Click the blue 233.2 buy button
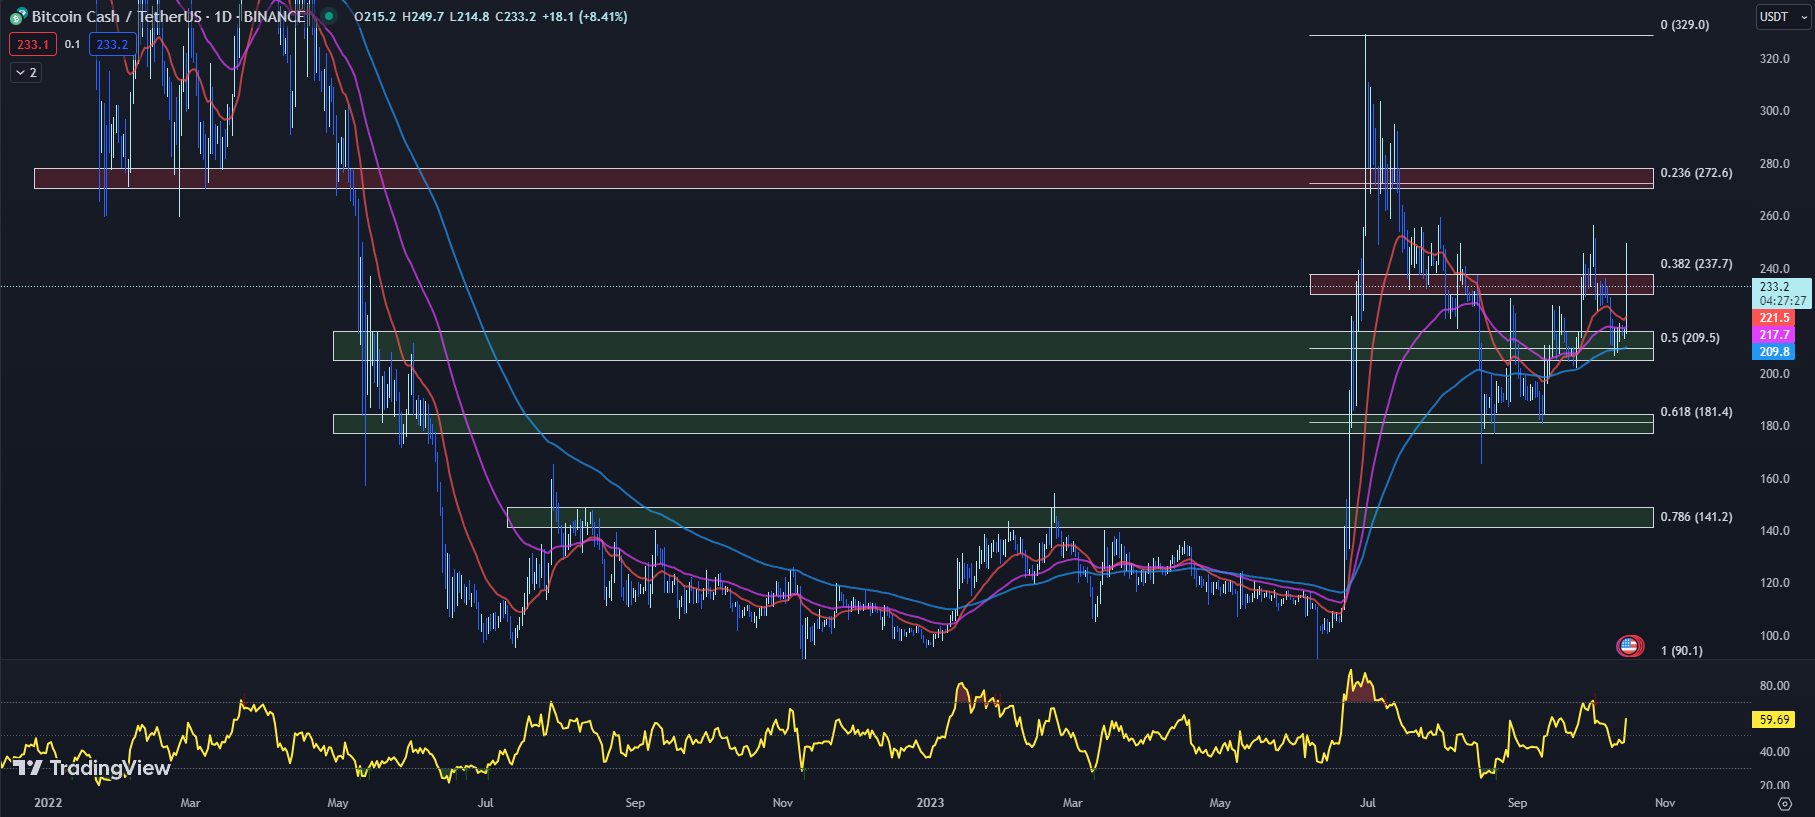This screenshot has height=817, width=1815. coord(112,44)
